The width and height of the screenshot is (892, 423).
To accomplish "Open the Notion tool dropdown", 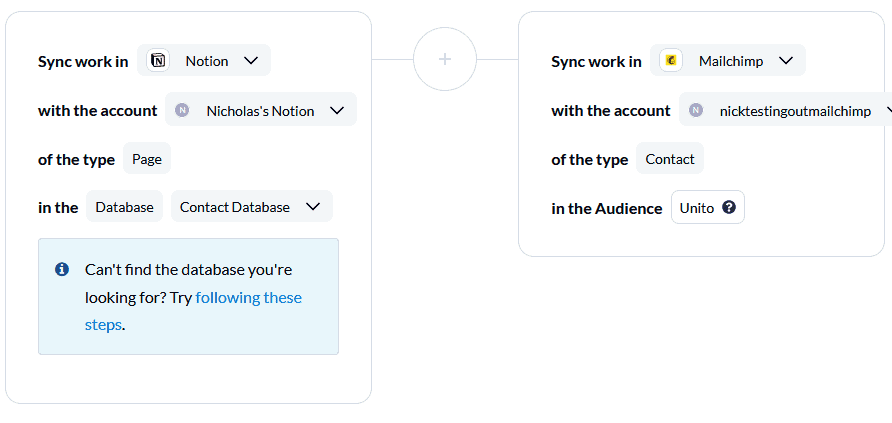I will click(204, 60).
